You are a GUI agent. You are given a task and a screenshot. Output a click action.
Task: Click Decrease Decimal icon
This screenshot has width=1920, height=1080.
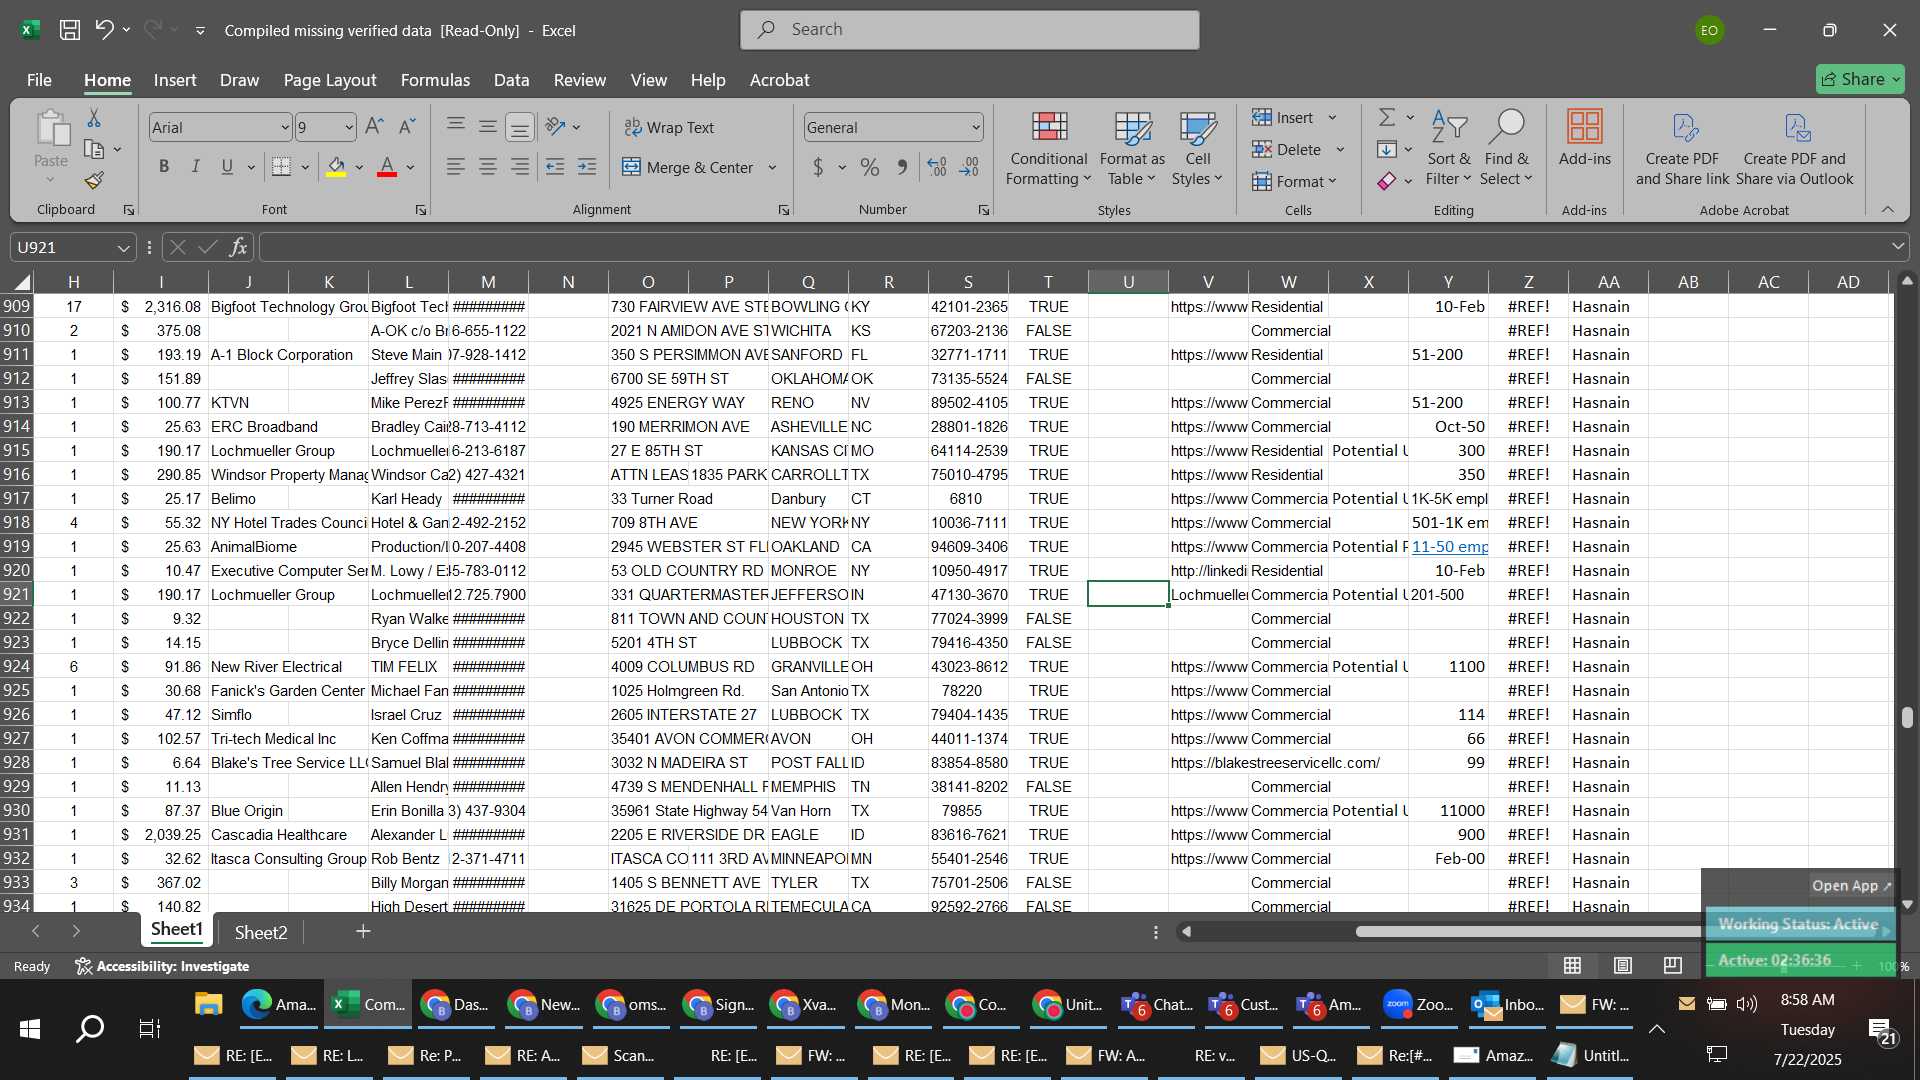point(969,167)
